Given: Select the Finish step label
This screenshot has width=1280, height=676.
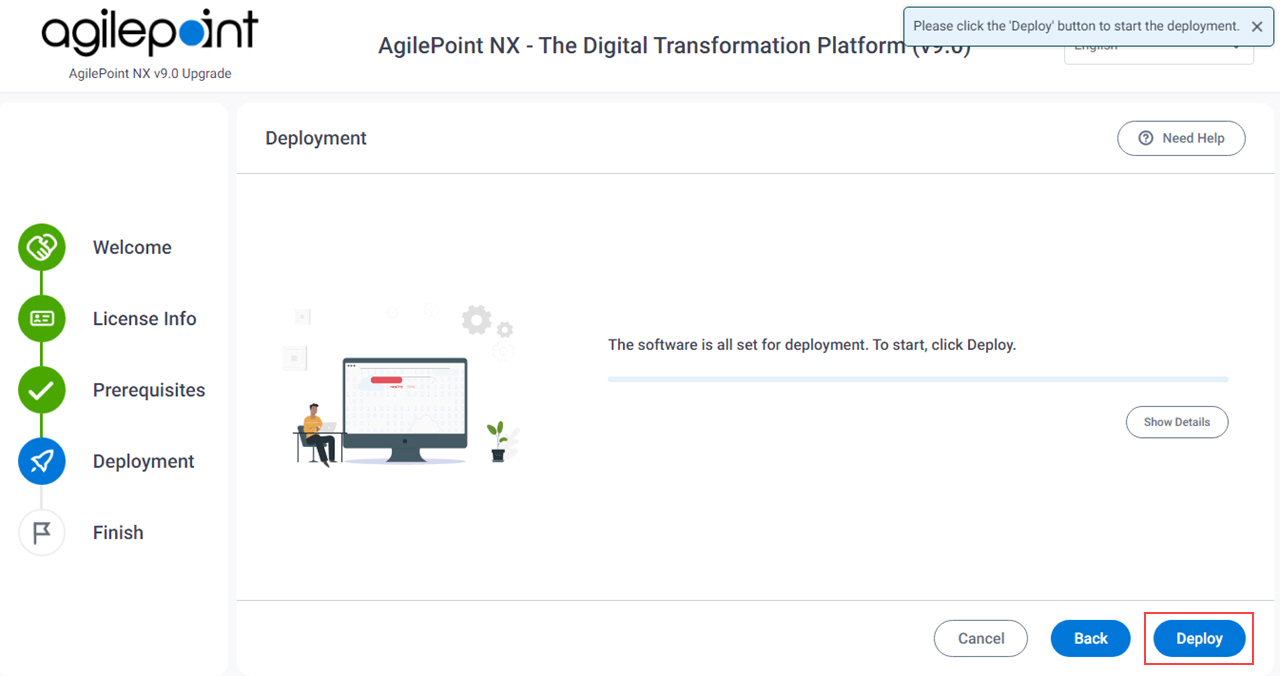Looking at the screenshot, I should point(118,532).
